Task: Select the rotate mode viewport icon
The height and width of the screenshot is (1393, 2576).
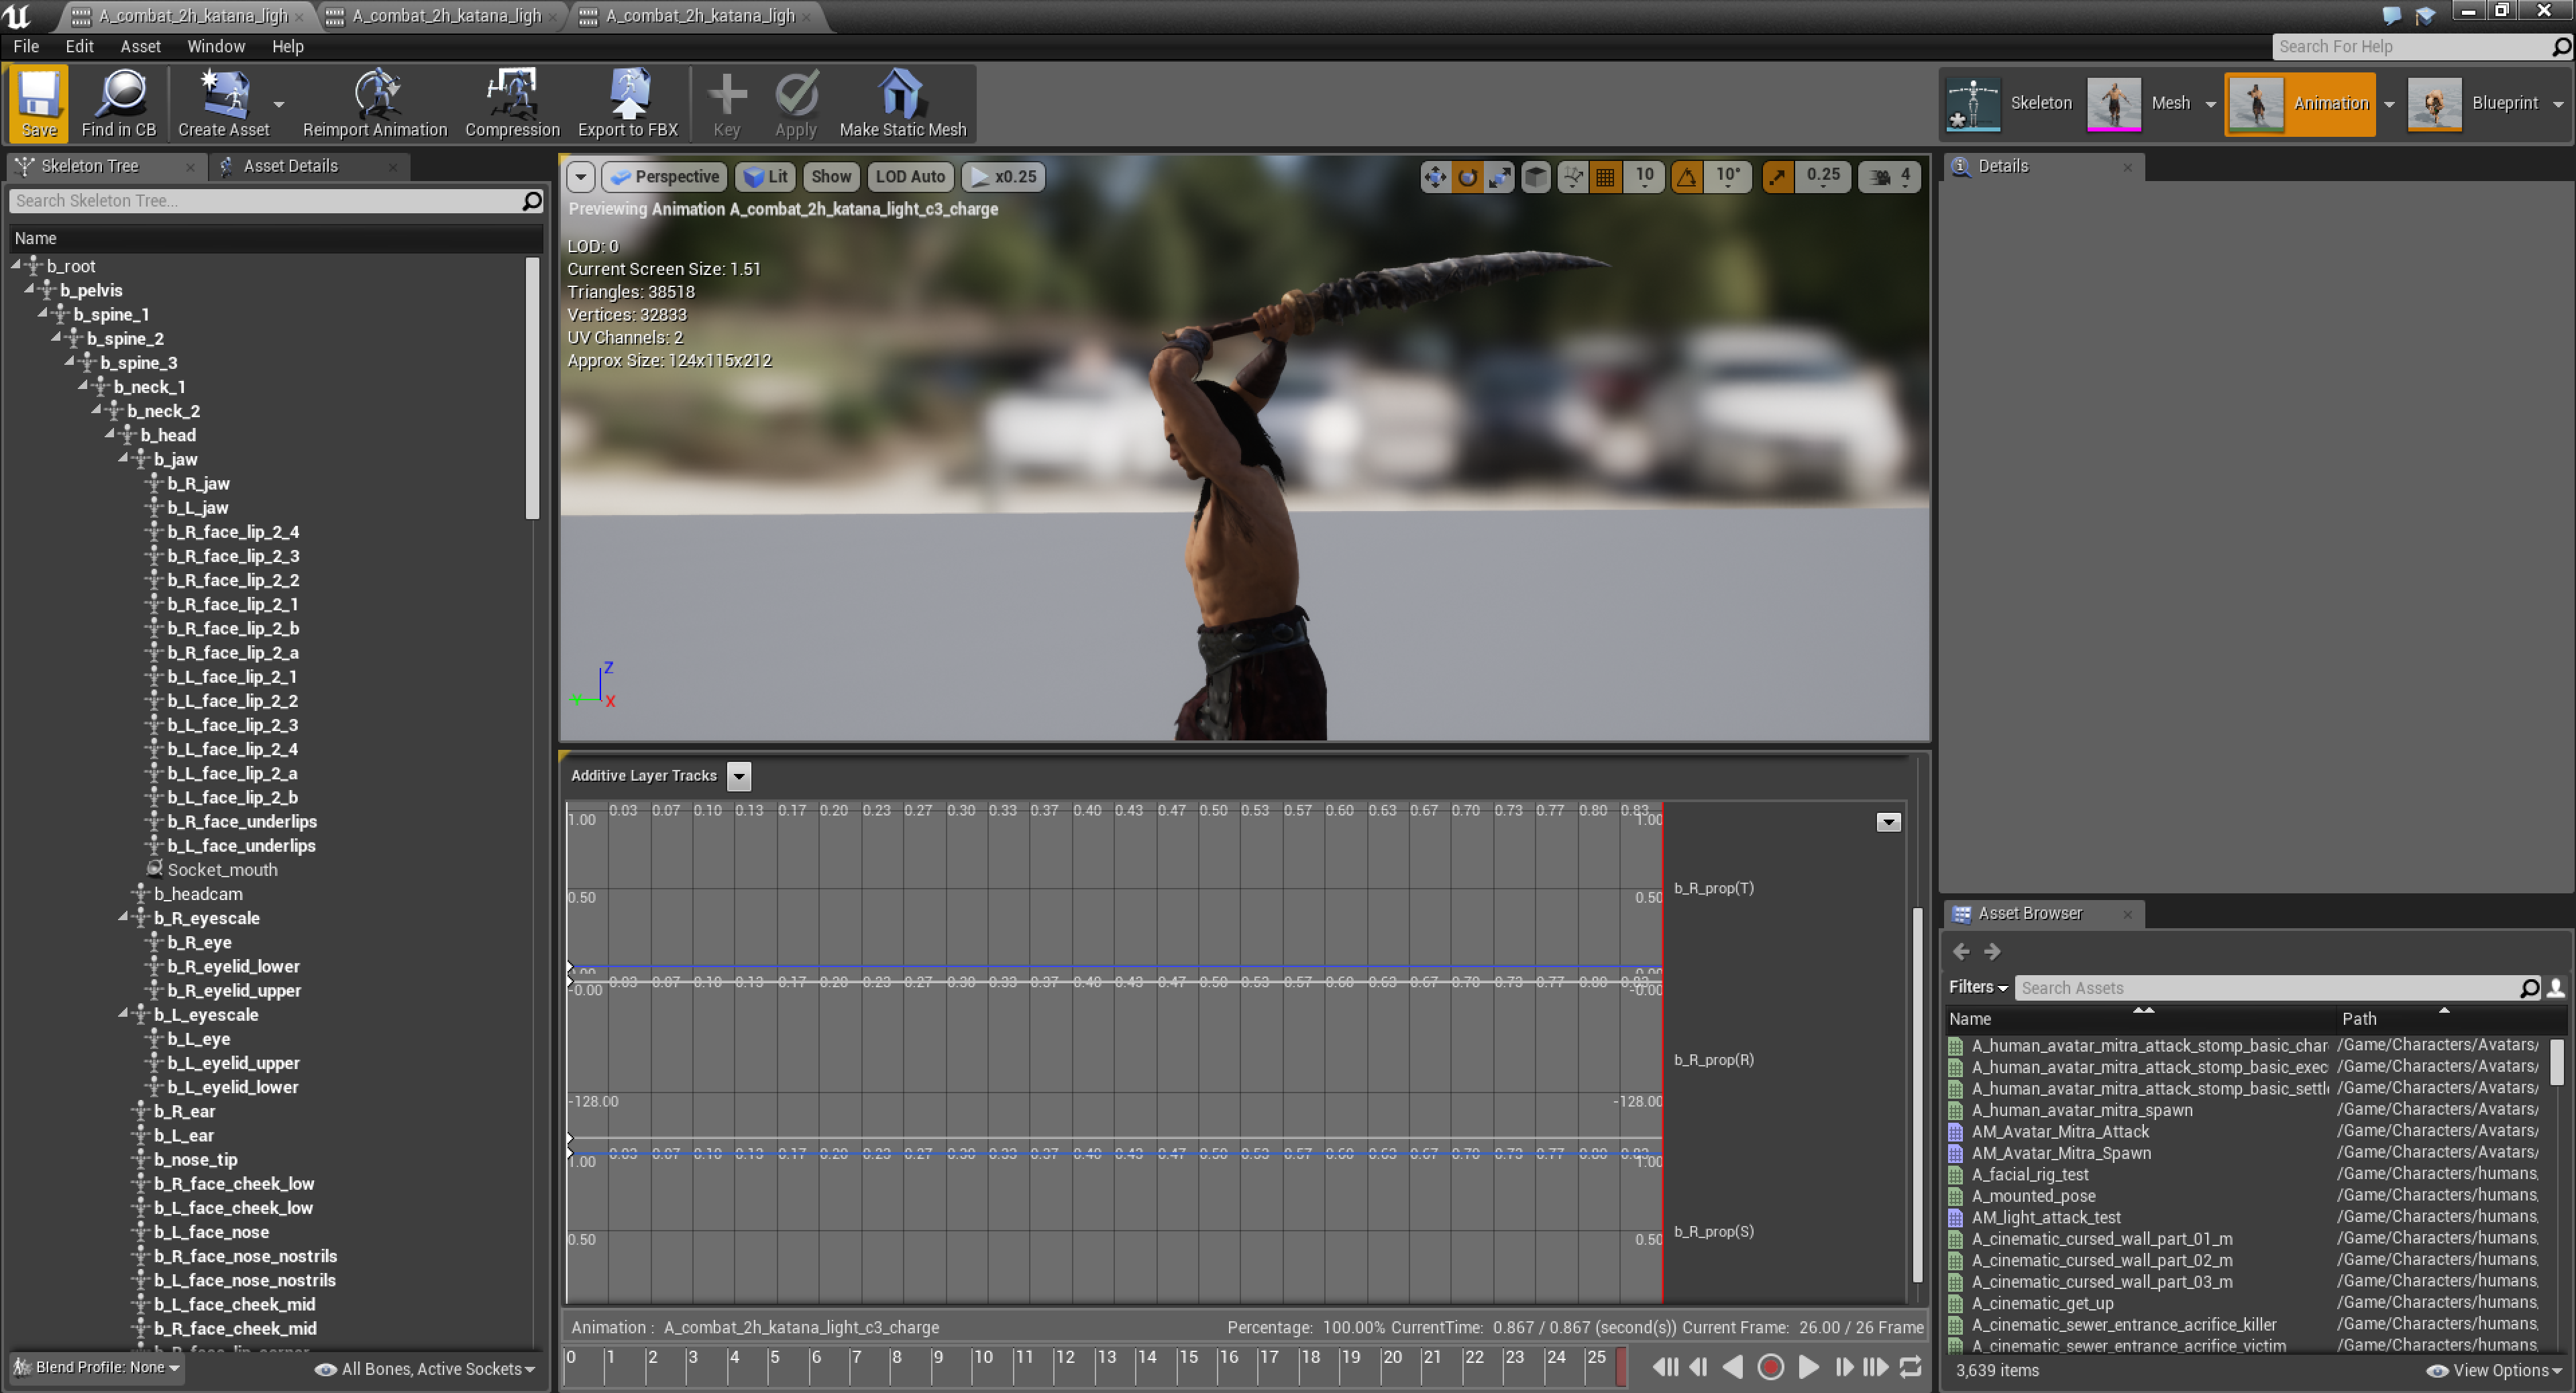Action: click(1467, 177)
